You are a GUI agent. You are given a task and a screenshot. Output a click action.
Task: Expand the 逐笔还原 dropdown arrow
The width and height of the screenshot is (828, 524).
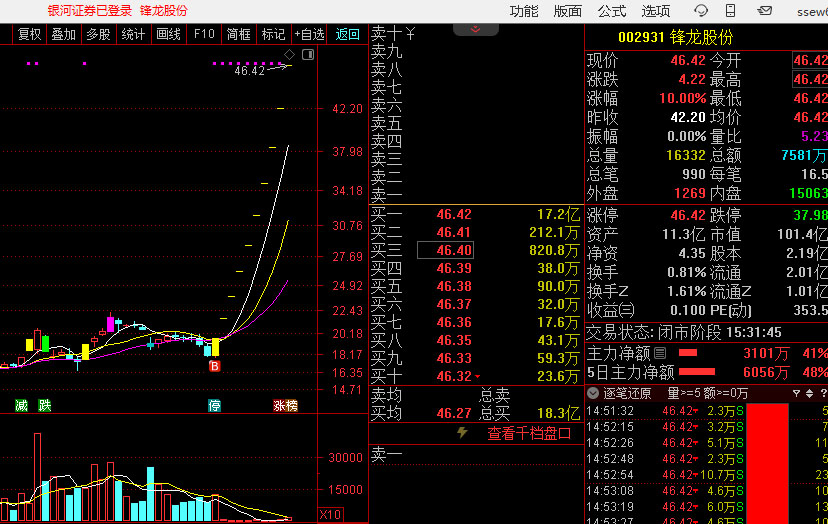point(593,393)
